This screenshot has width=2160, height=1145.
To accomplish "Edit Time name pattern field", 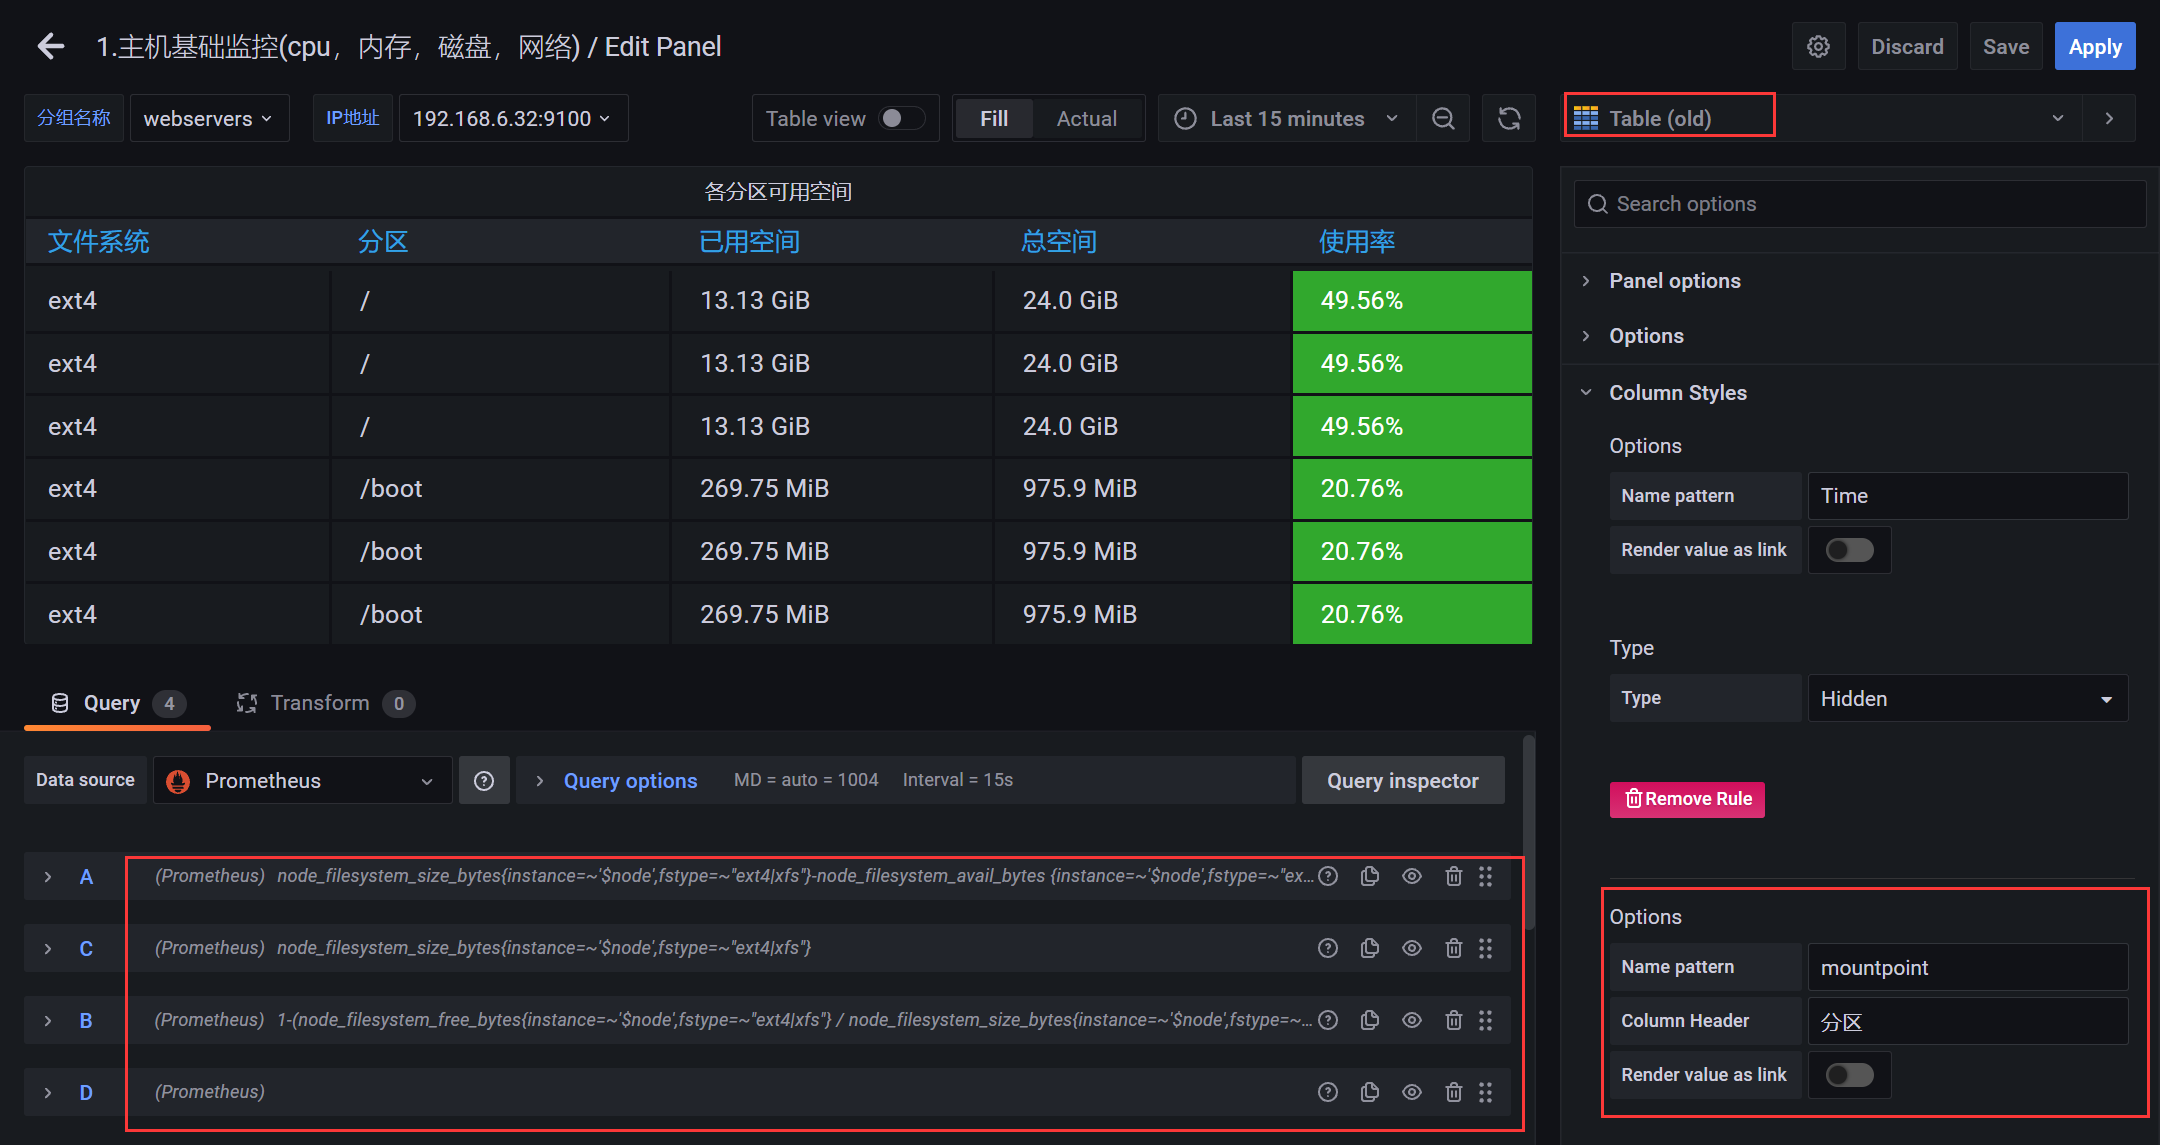I will (1968, 496).
